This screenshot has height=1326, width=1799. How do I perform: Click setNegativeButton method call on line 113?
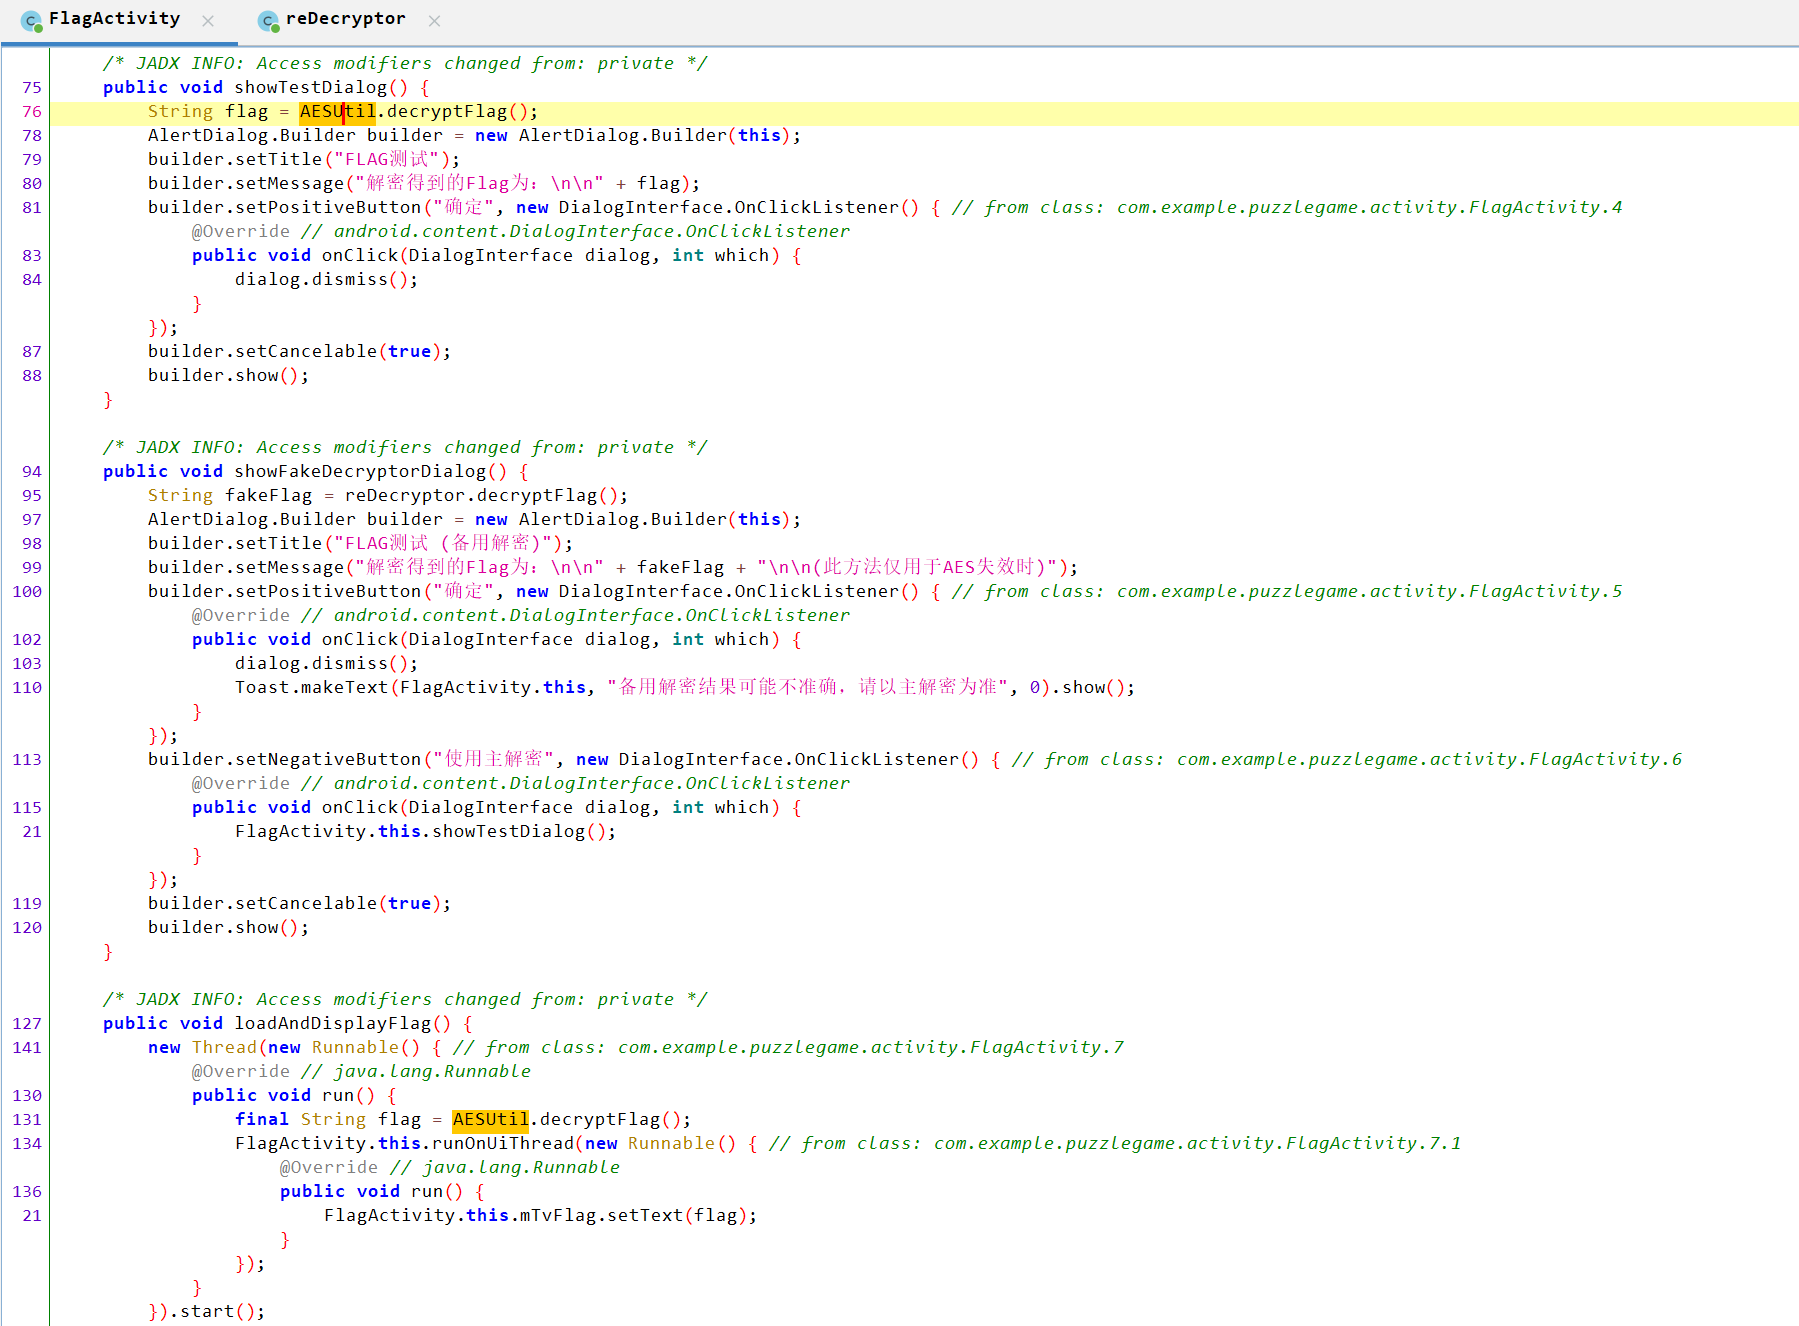point(285,760)
